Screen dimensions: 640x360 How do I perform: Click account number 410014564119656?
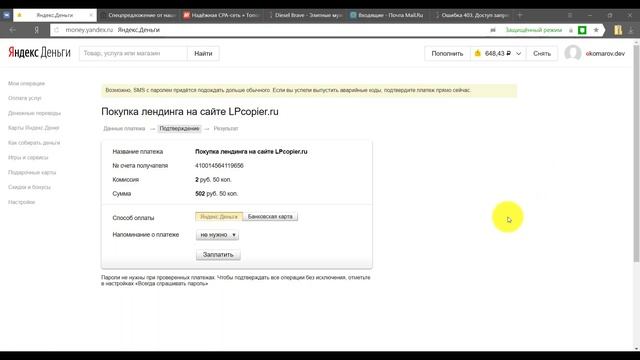click(x=219, y=166)
